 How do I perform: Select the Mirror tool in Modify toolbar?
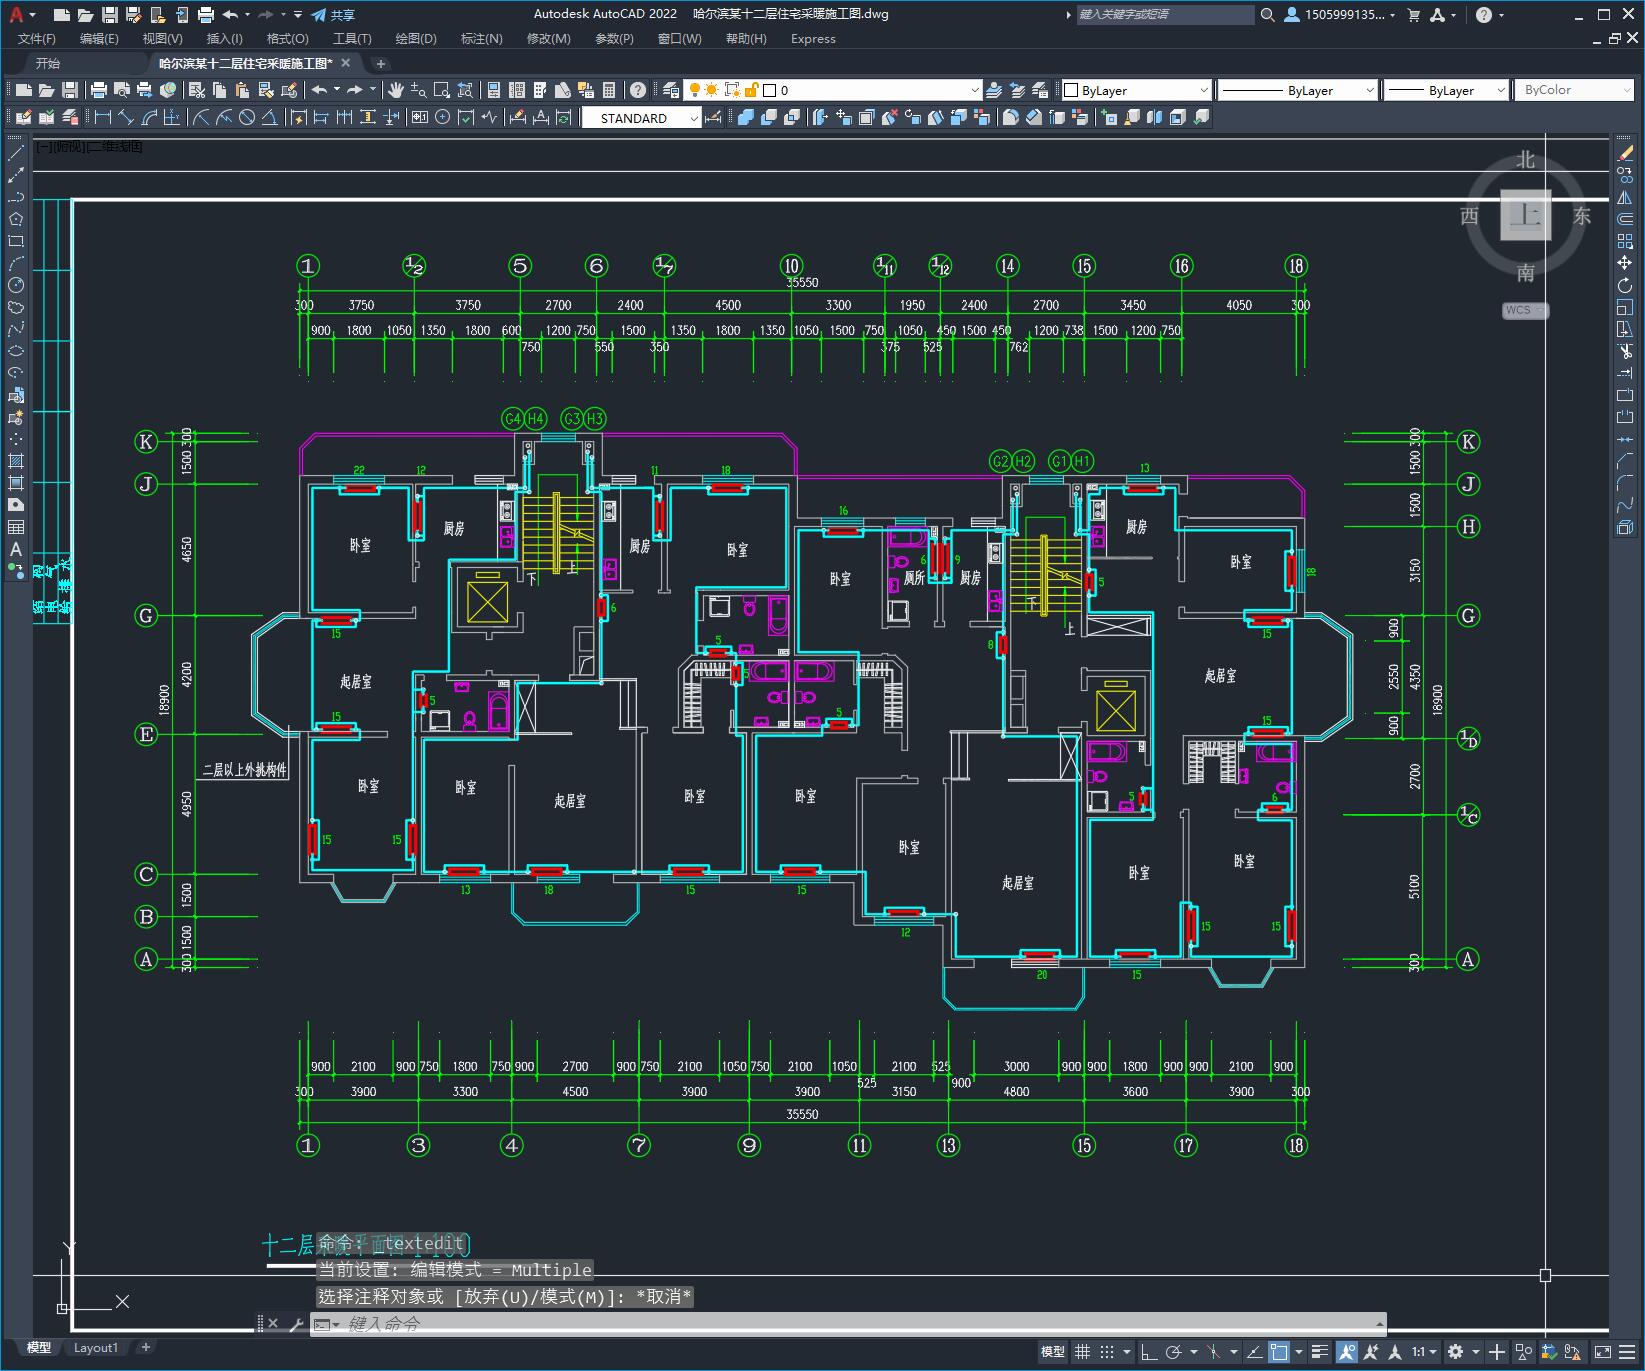click(x=1625, y=197)
